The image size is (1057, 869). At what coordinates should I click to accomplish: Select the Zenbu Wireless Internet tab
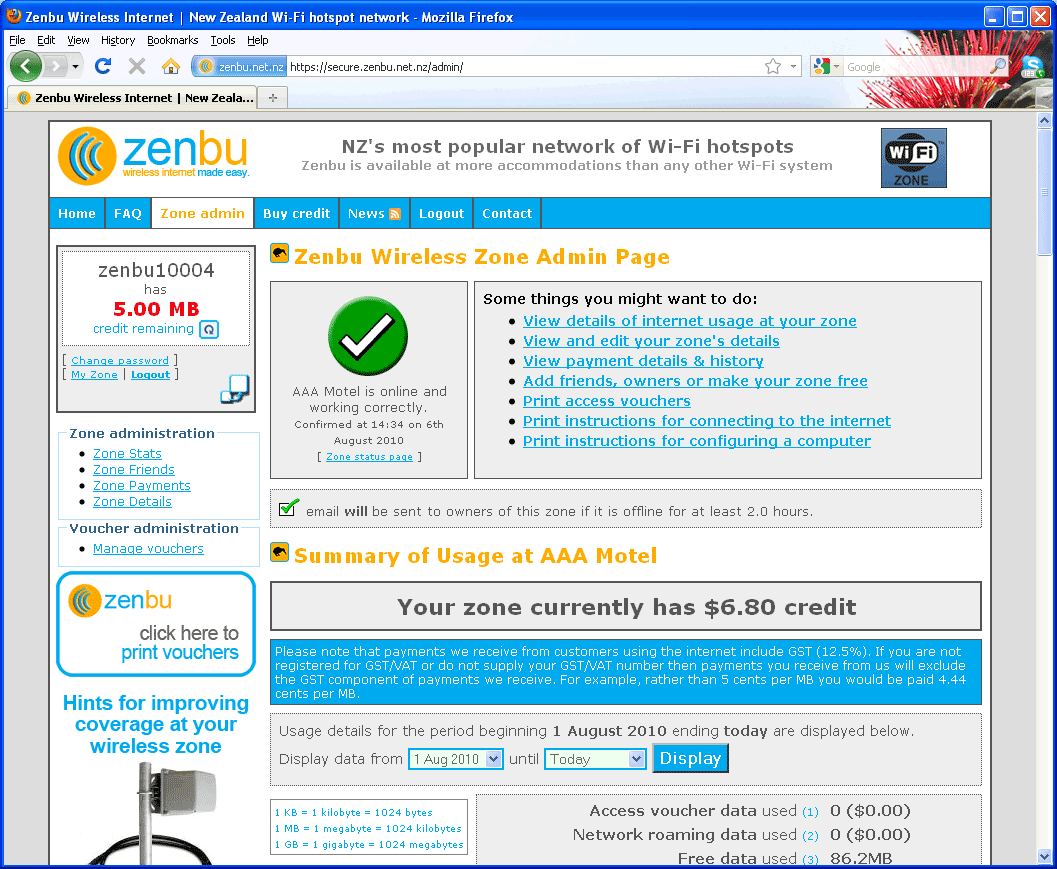[x=133, y=98]
